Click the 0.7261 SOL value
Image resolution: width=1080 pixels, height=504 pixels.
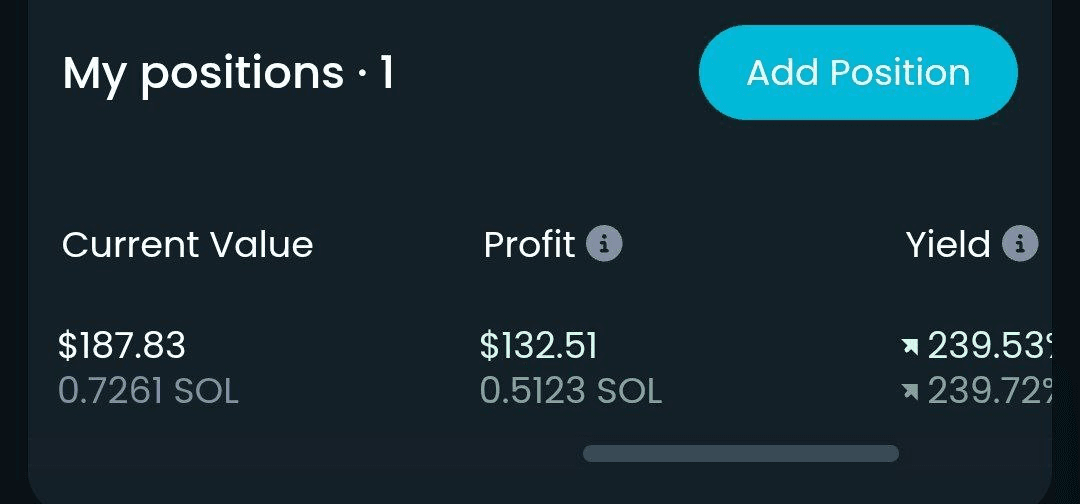[x=148, y=391]
